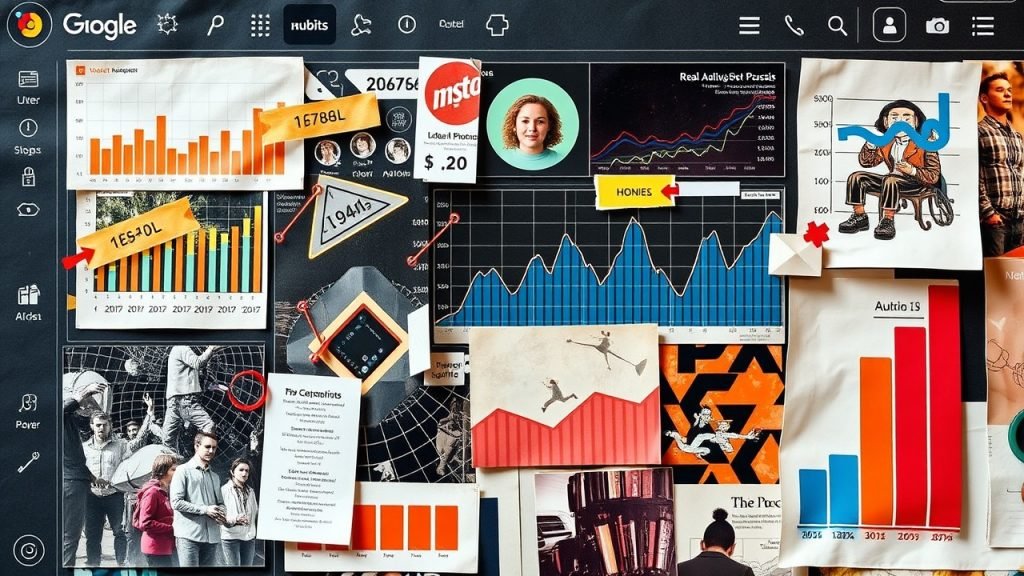Open the list menu at far top right
Viewport: 1024px width, 576px height.
983,26
